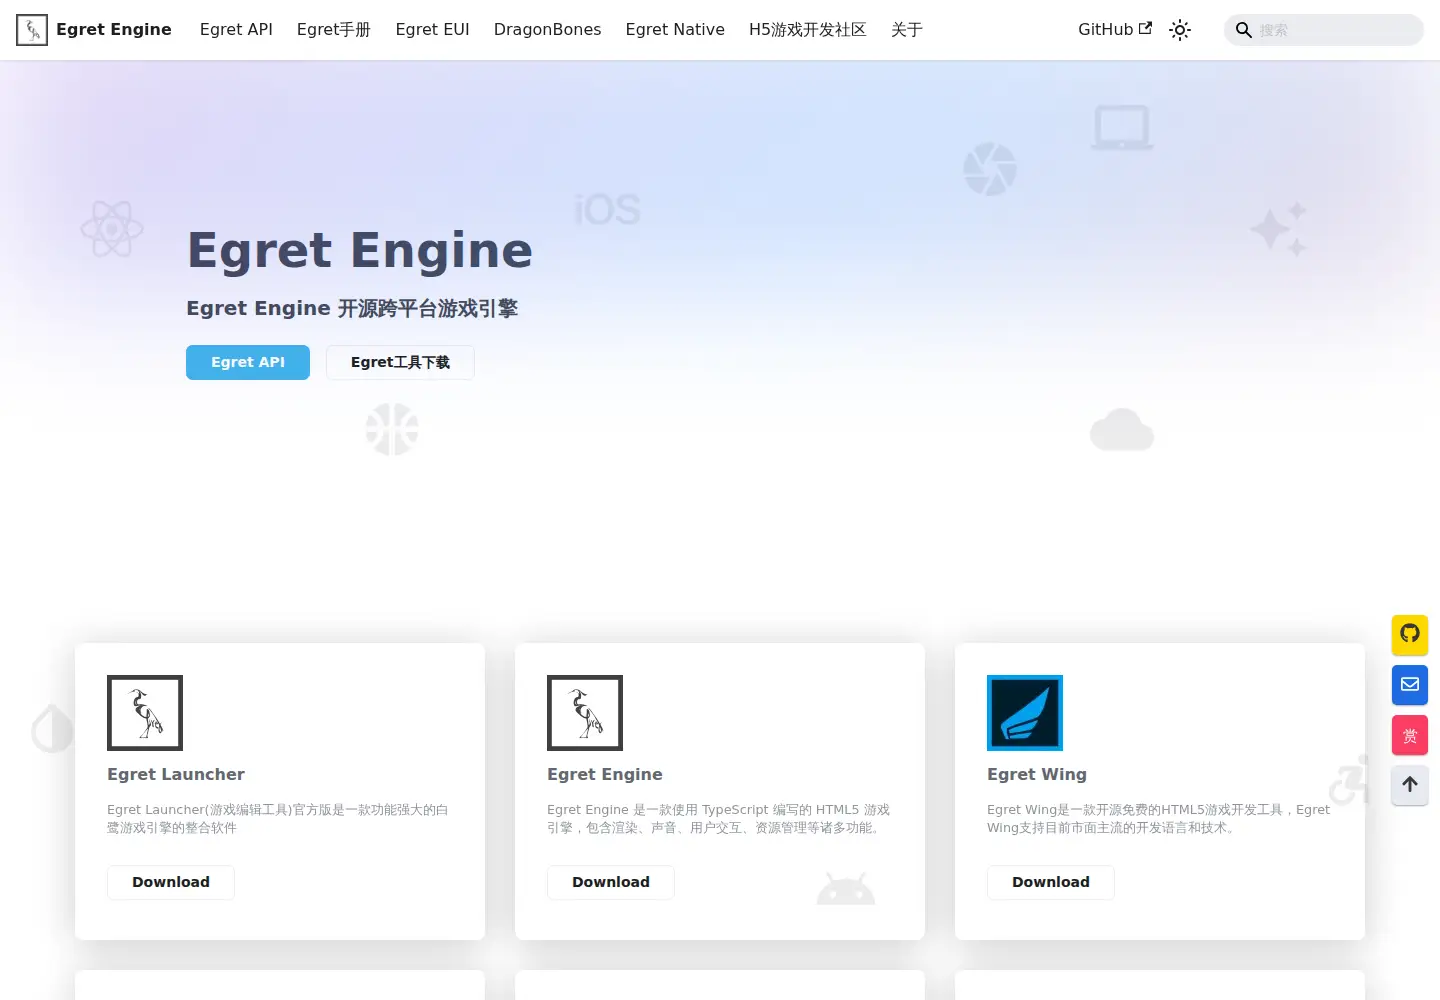Click the yellow GitHub floating icon
This screenshot has width=1440, height=1000.
tap(1410, 634)
